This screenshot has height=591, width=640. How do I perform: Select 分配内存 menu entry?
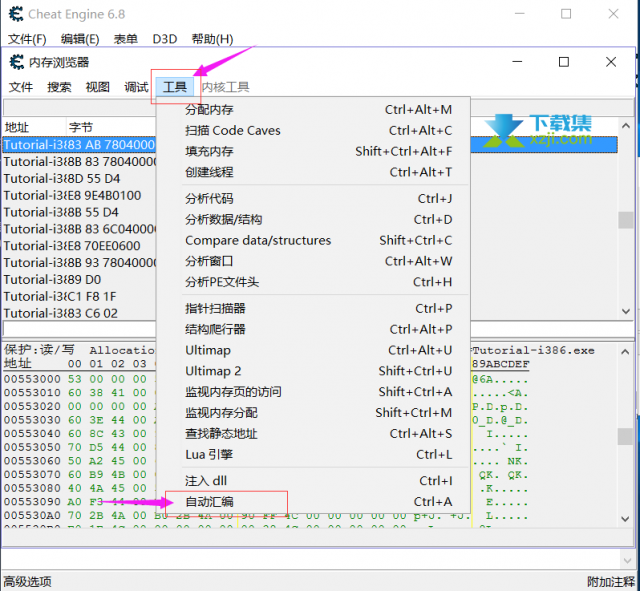[313, 109]
